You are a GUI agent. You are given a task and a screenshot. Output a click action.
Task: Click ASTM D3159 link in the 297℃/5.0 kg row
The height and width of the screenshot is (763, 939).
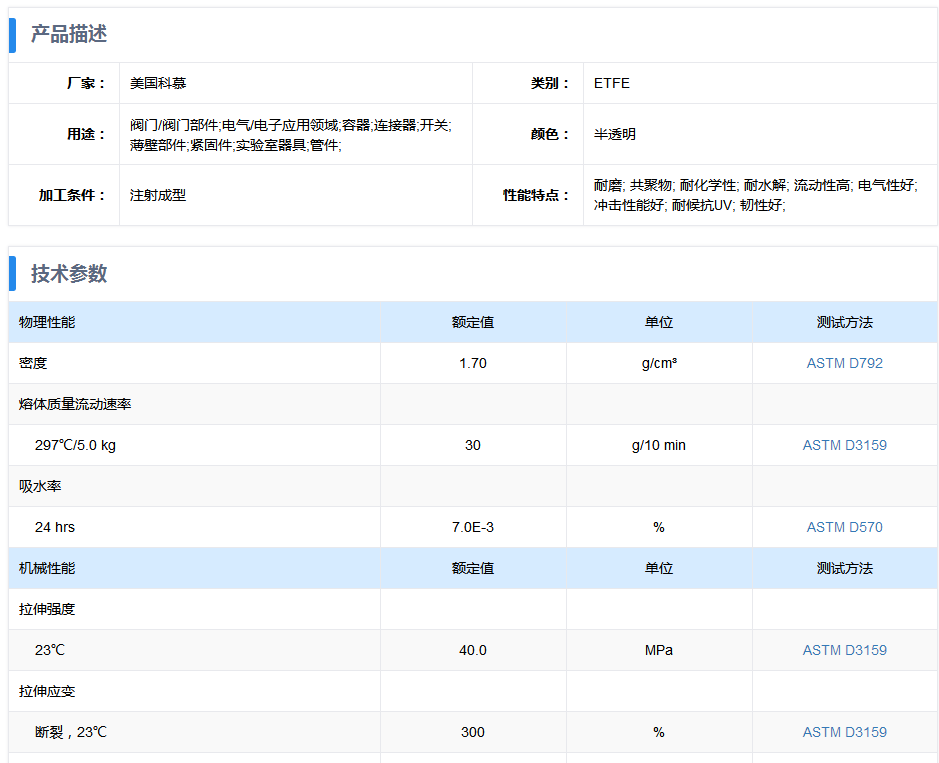click(844, 445)
